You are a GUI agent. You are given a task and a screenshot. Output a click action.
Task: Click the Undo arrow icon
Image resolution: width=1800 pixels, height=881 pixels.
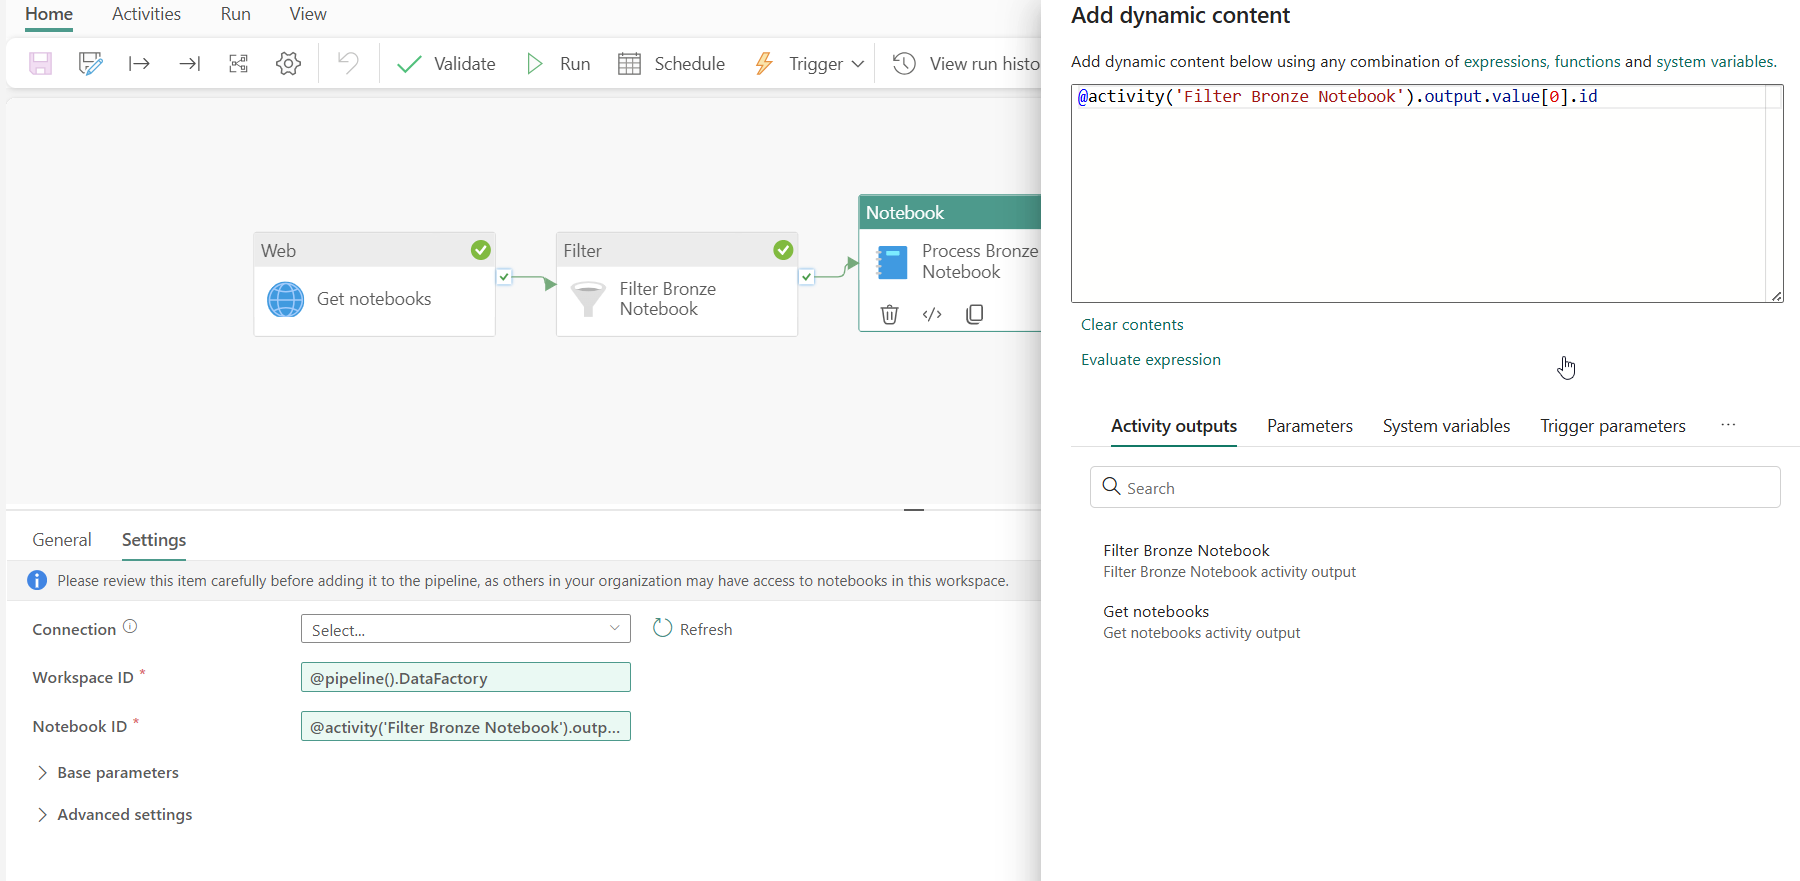348,63
